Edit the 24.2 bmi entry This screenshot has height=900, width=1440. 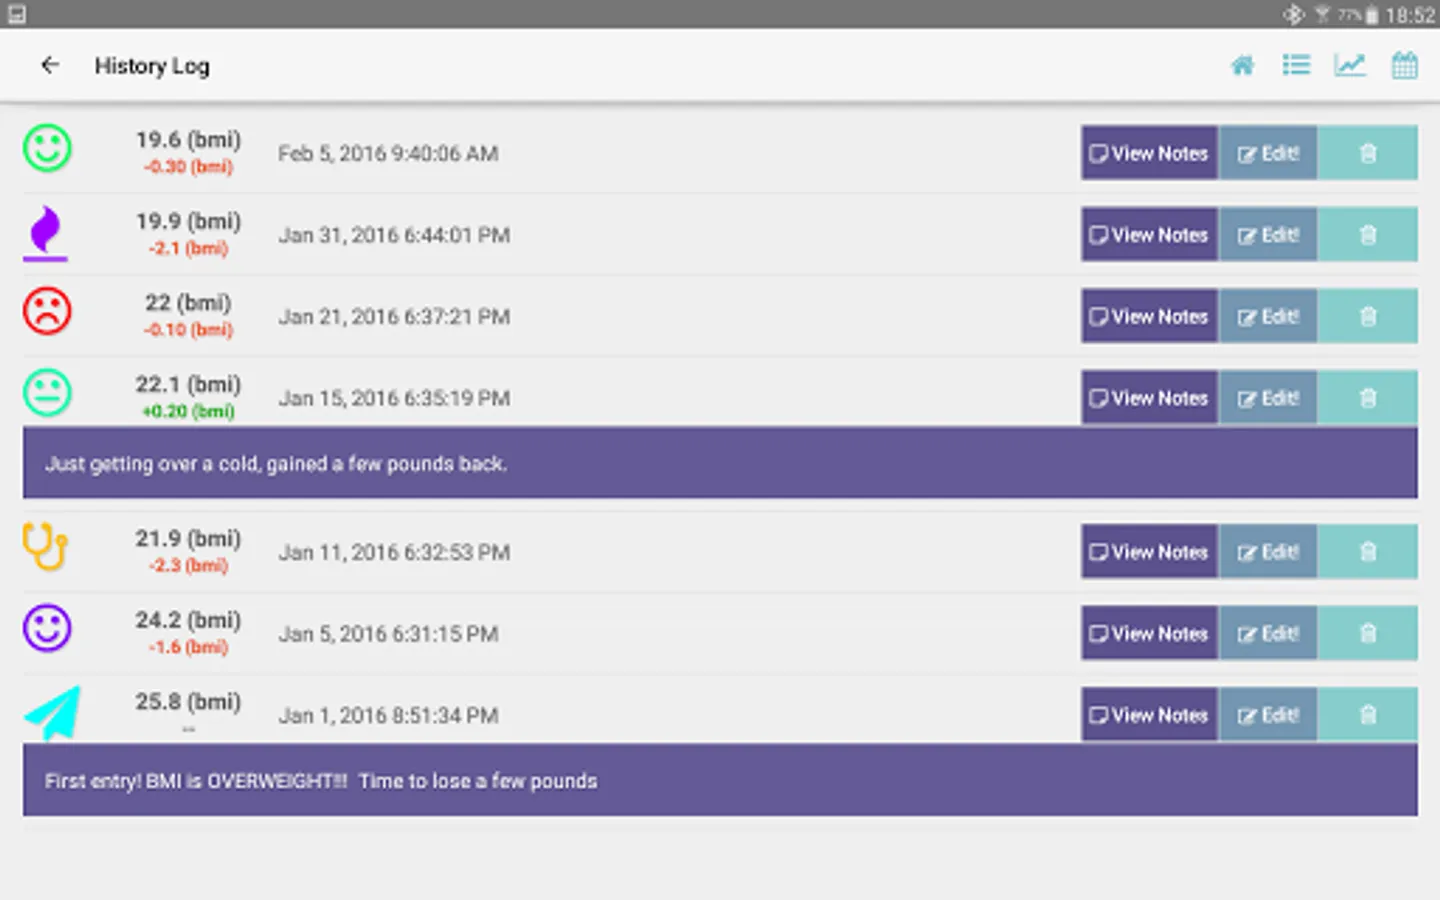1268,634
